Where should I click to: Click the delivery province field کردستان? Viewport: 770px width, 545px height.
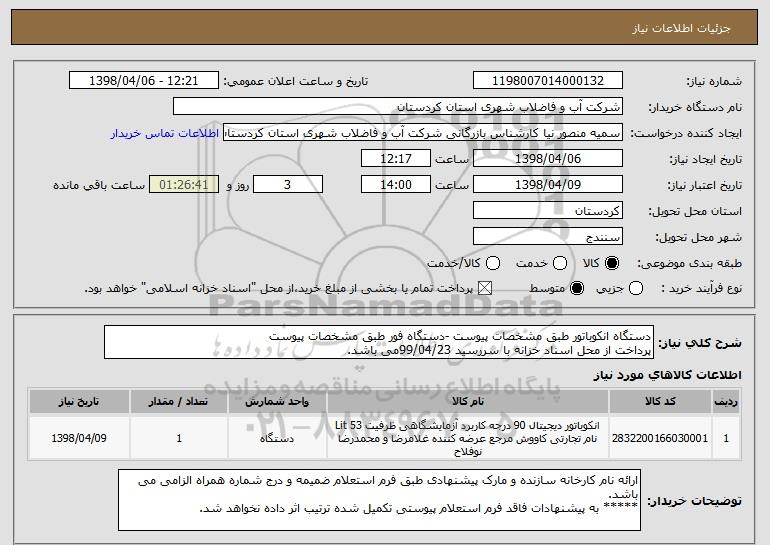[x=548, y=211]
